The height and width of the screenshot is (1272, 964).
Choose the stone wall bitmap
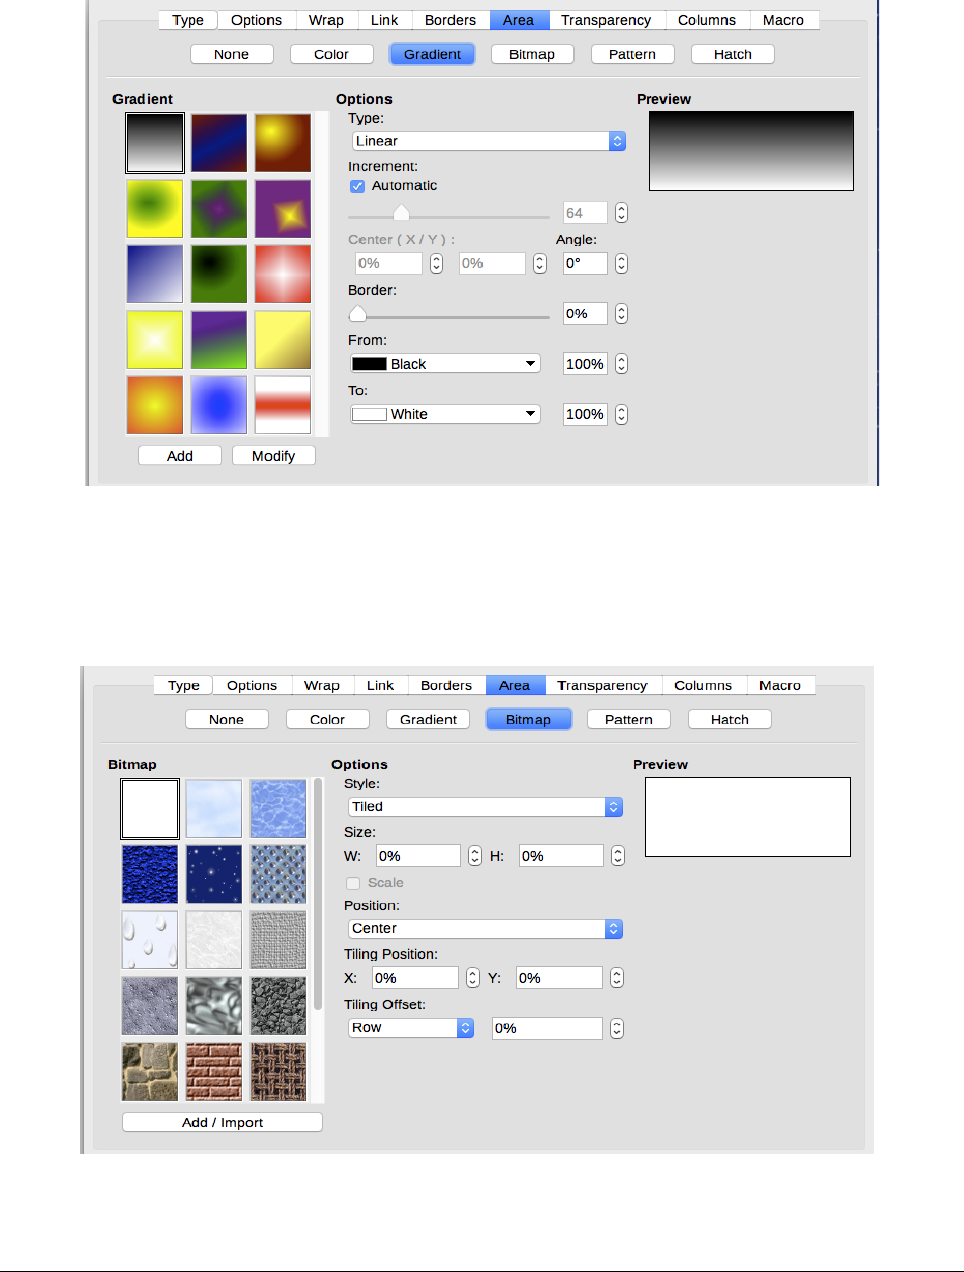150,1071
